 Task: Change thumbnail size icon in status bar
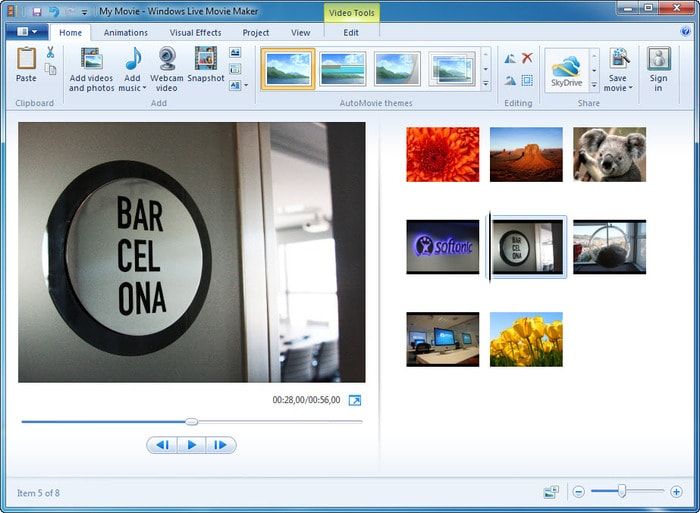(551, 492)
